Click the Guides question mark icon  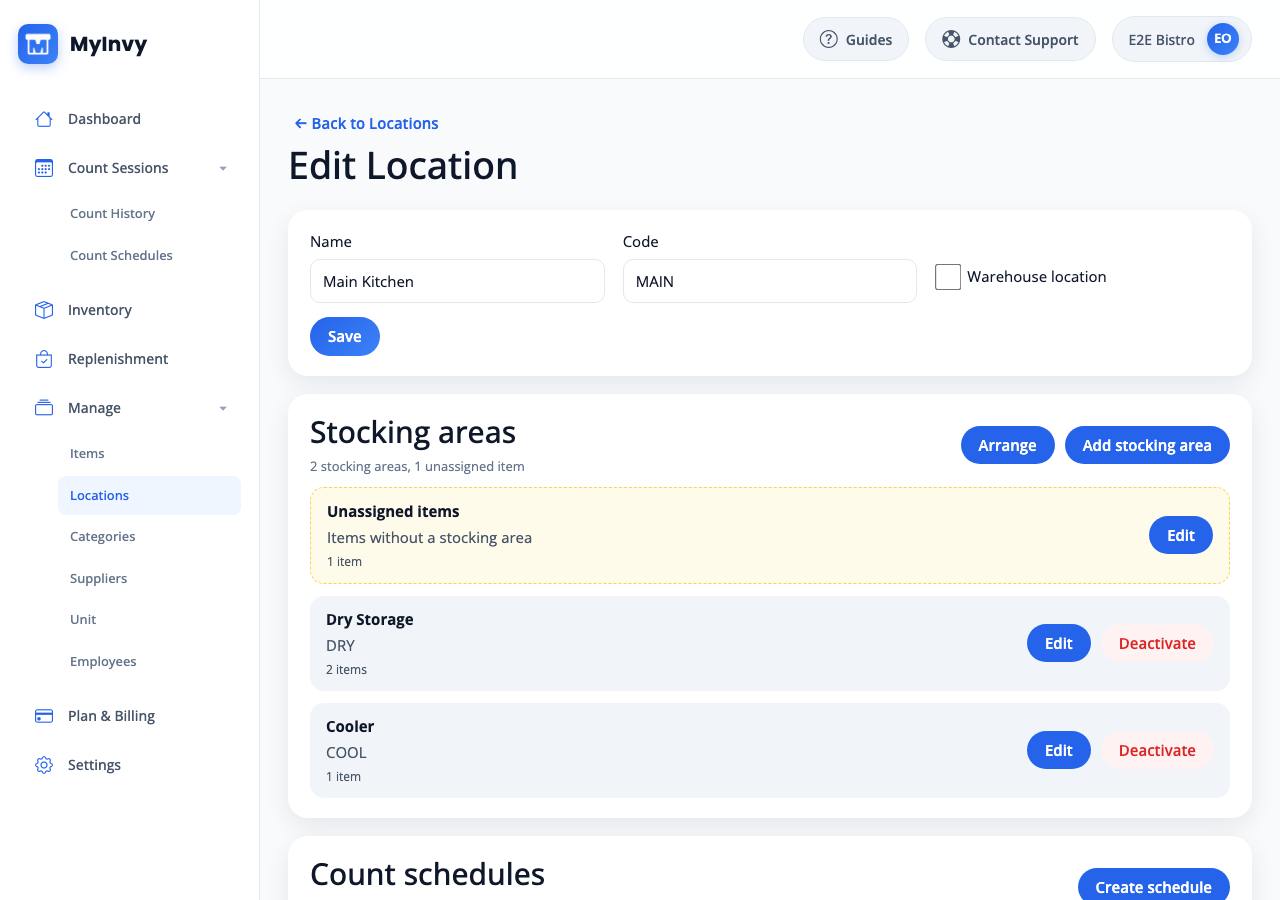coord(828,40)
